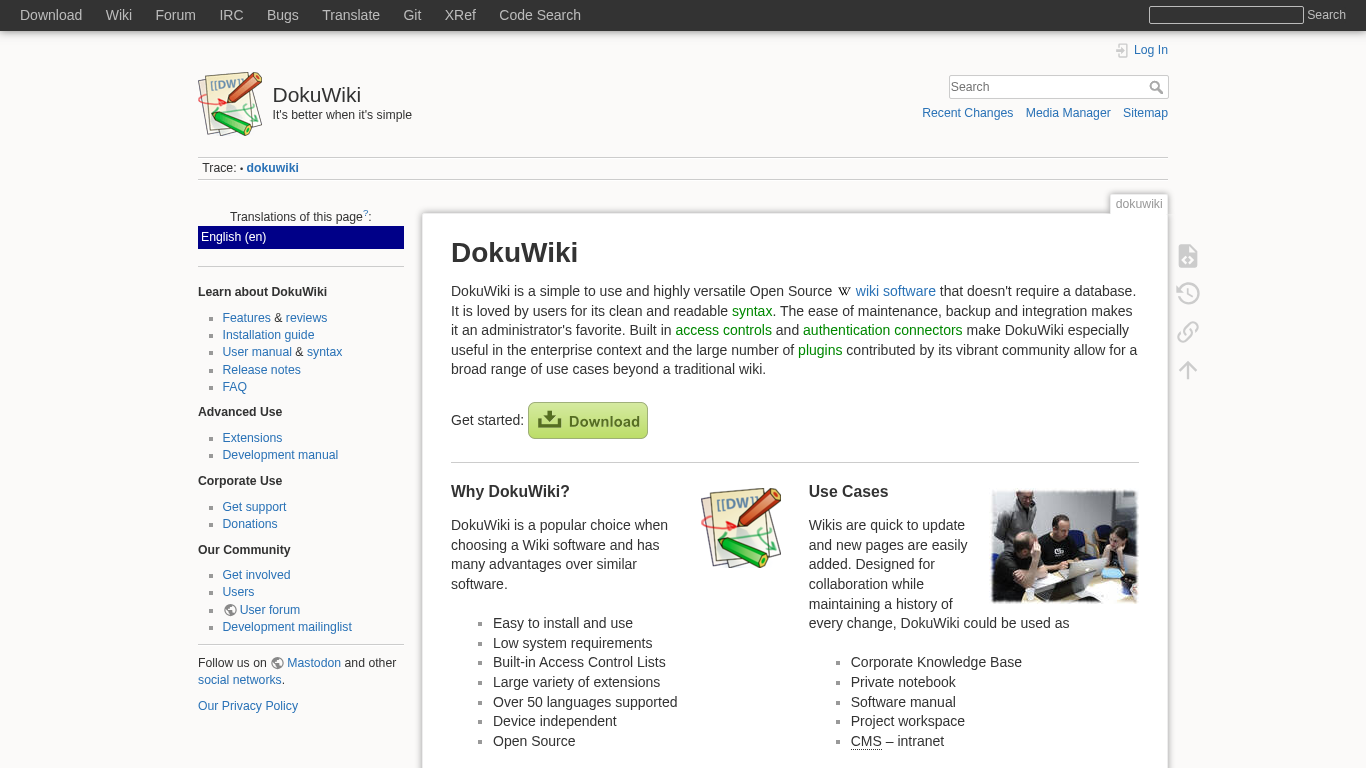Open the Our Privacy Policy link
1366x768 pixels.
pos(248,706)
